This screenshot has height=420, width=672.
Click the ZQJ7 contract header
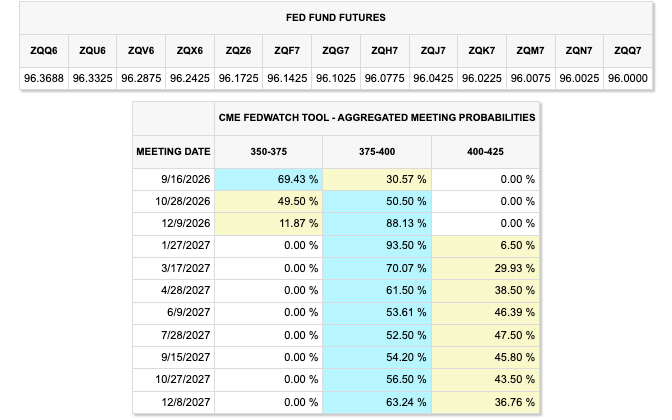click(x=433, y=51)
